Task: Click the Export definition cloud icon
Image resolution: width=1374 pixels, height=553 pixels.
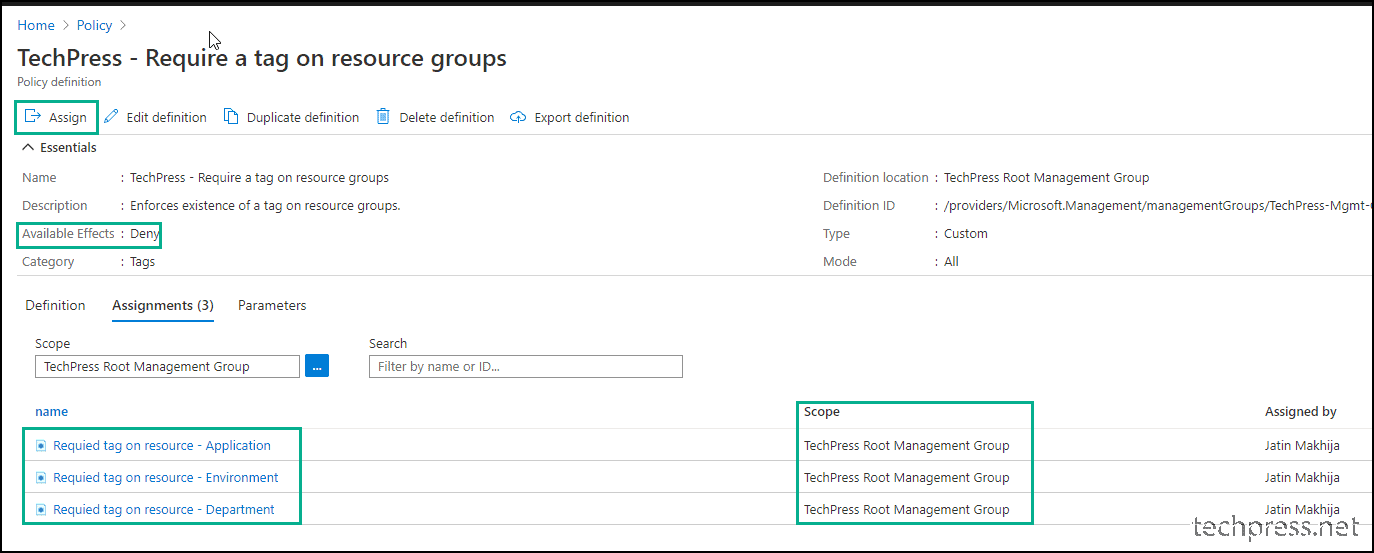Action: point(518,117)
